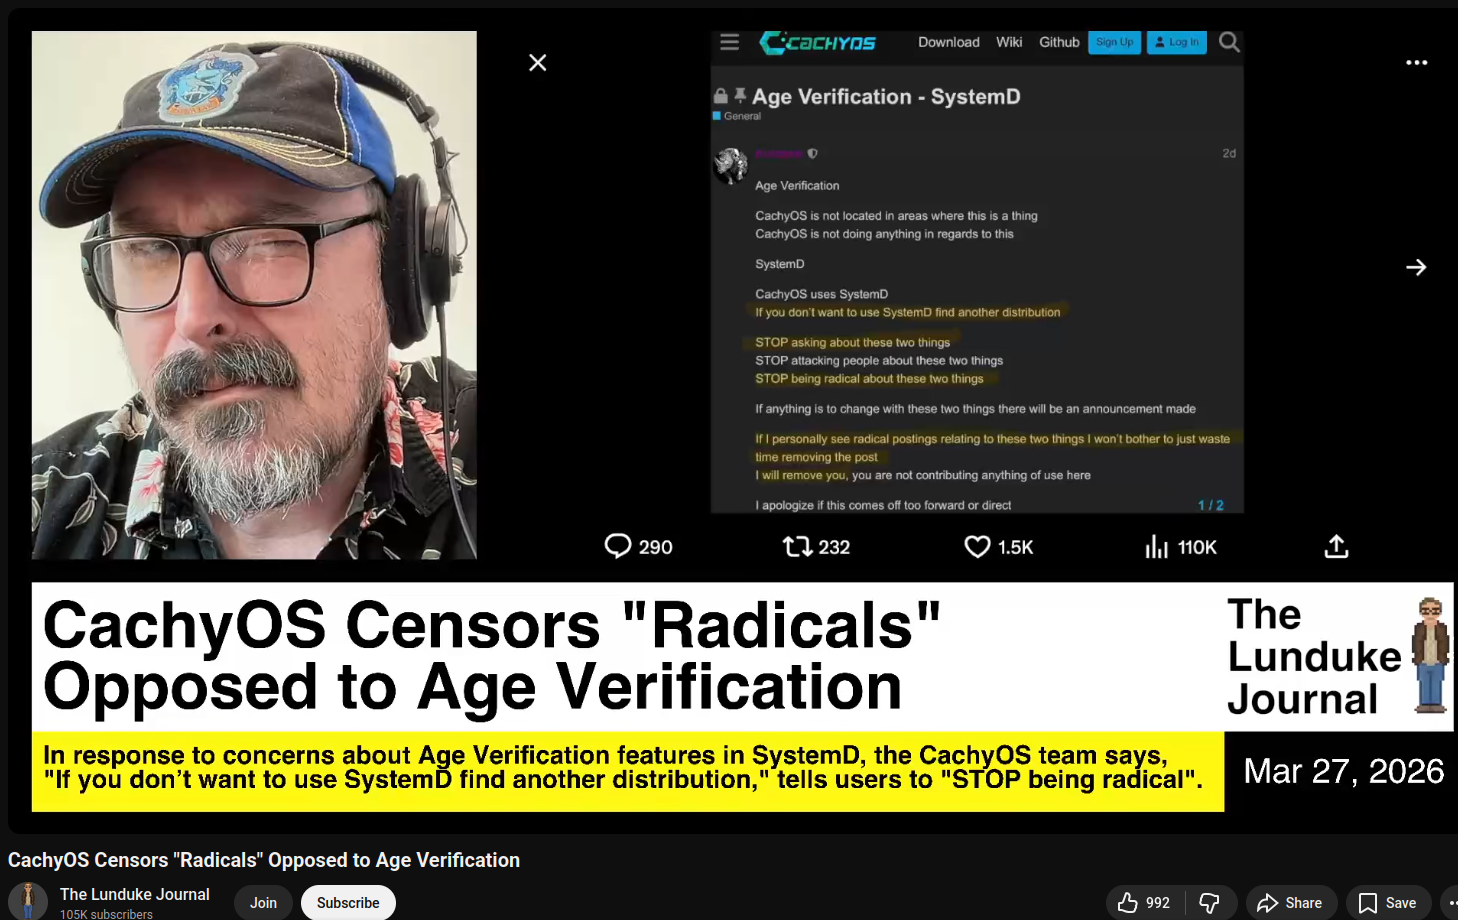The image size is (1458, 920).
Task: Click the 105K subscribers text
Action: 106,914
